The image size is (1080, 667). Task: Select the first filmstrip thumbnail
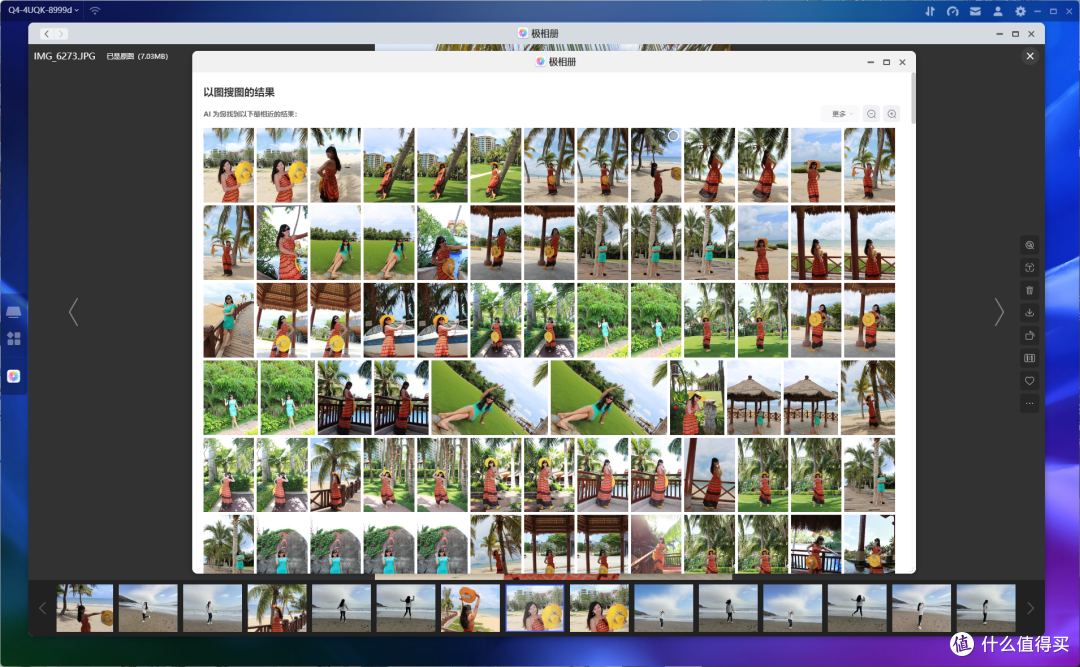85,608
